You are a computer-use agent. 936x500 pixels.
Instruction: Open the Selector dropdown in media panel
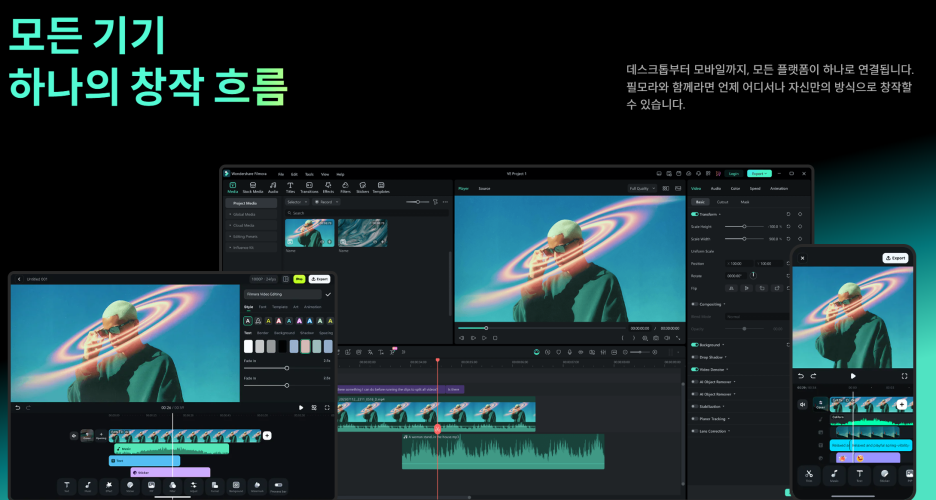[297, 202]
